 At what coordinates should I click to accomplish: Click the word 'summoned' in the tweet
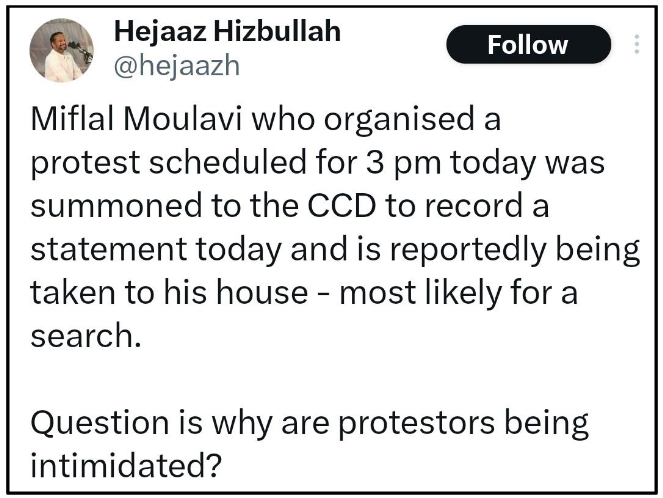116,205
